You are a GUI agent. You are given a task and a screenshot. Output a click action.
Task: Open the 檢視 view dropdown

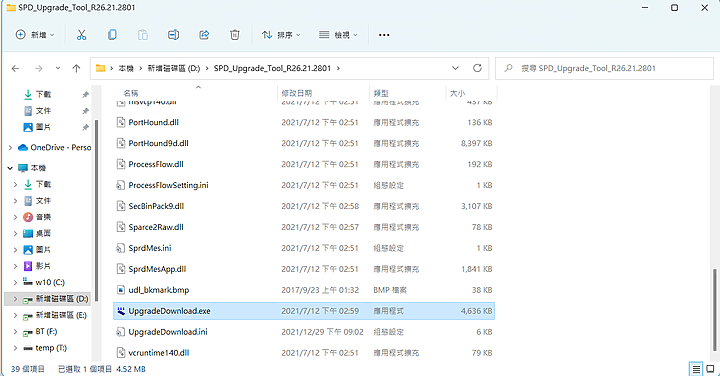[x=338, y=35]
